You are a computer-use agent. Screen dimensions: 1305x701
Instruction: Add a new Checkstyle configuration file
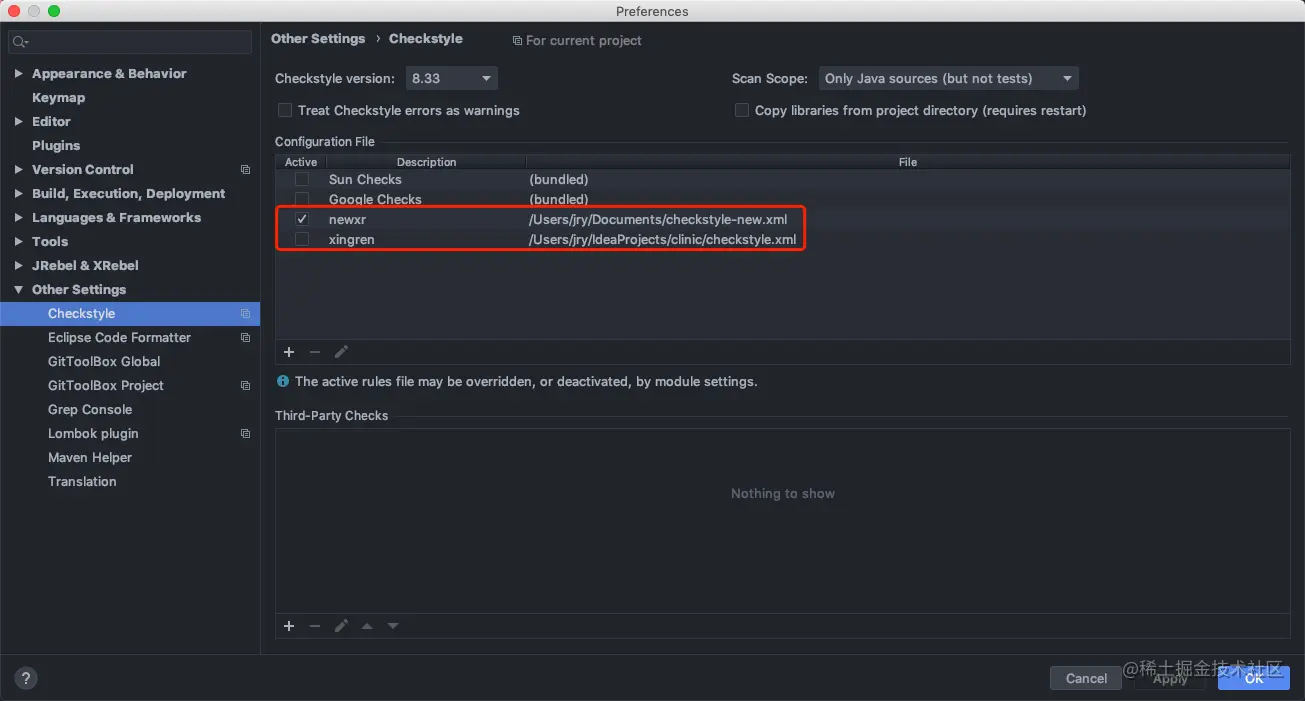point(289,352)
